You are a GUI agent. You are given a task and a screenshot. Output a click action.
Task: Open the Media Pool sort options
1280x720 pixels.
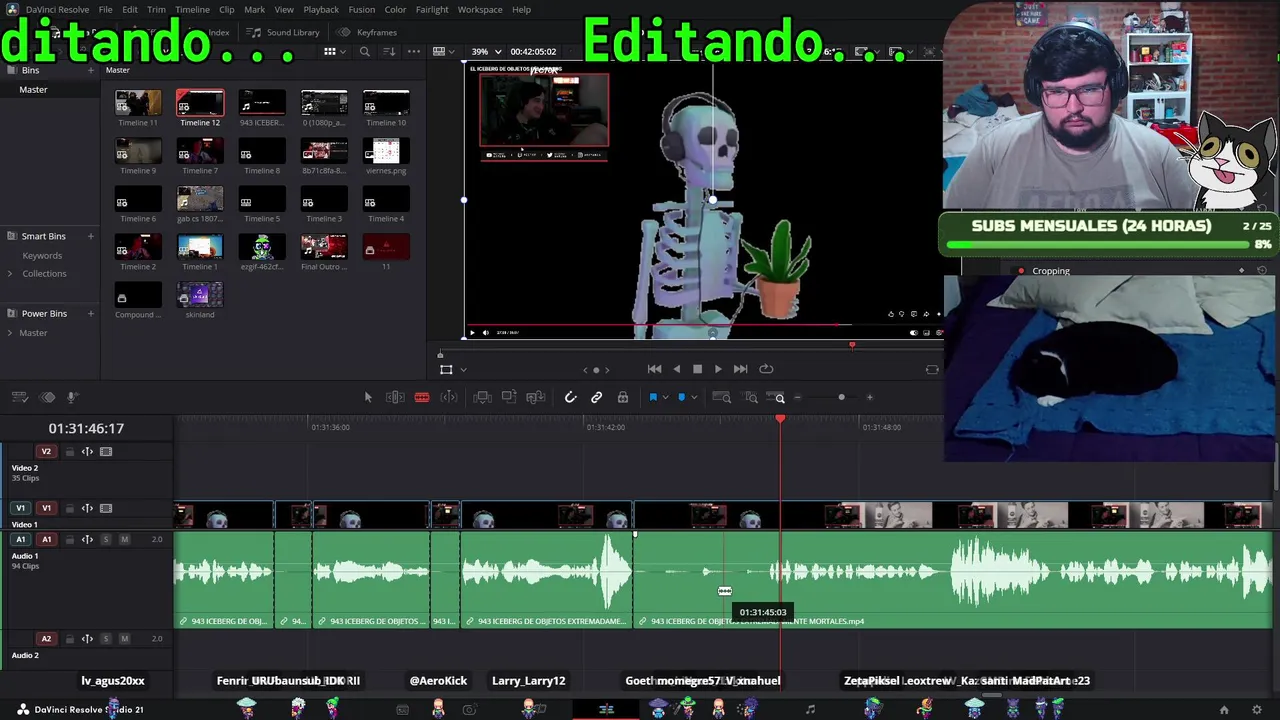390,52
